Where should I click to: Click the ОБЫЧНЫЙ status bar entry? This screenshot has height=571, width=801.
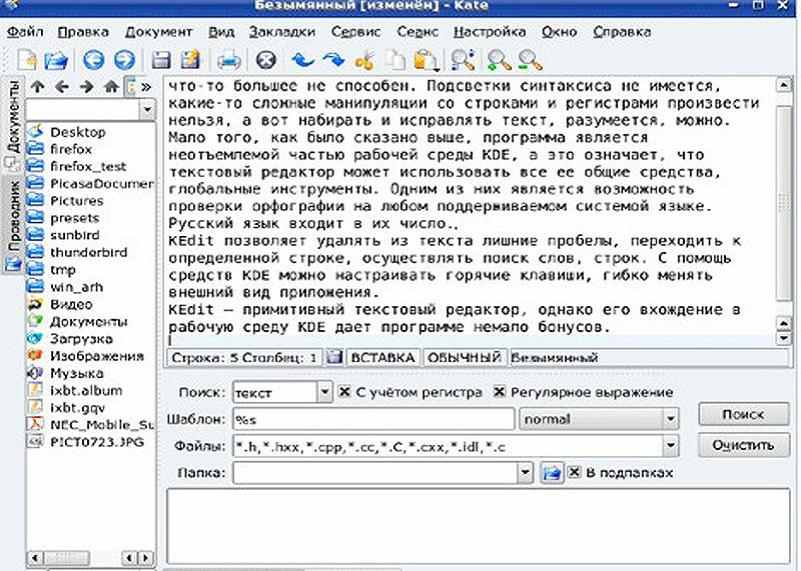point(464,358)
